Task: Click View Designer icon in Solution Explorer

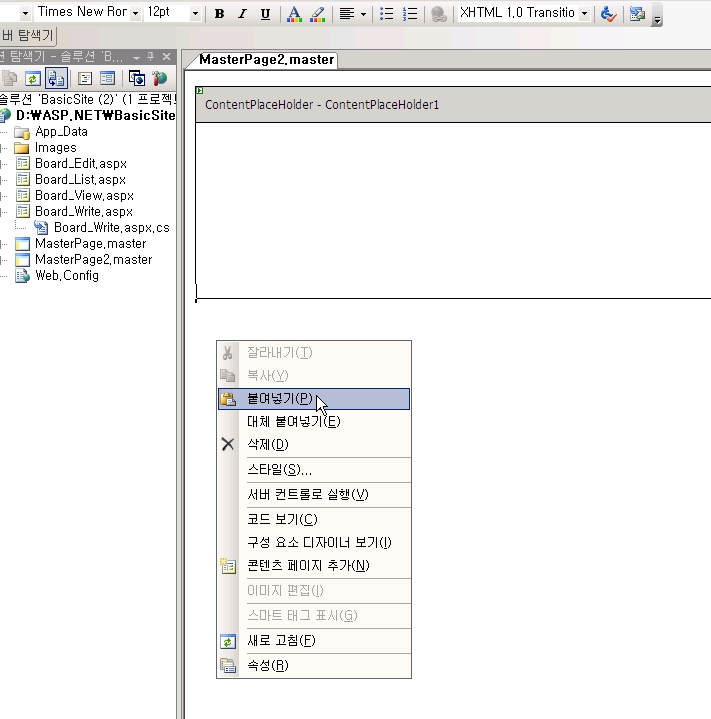Action: click(x=107, y=78)
